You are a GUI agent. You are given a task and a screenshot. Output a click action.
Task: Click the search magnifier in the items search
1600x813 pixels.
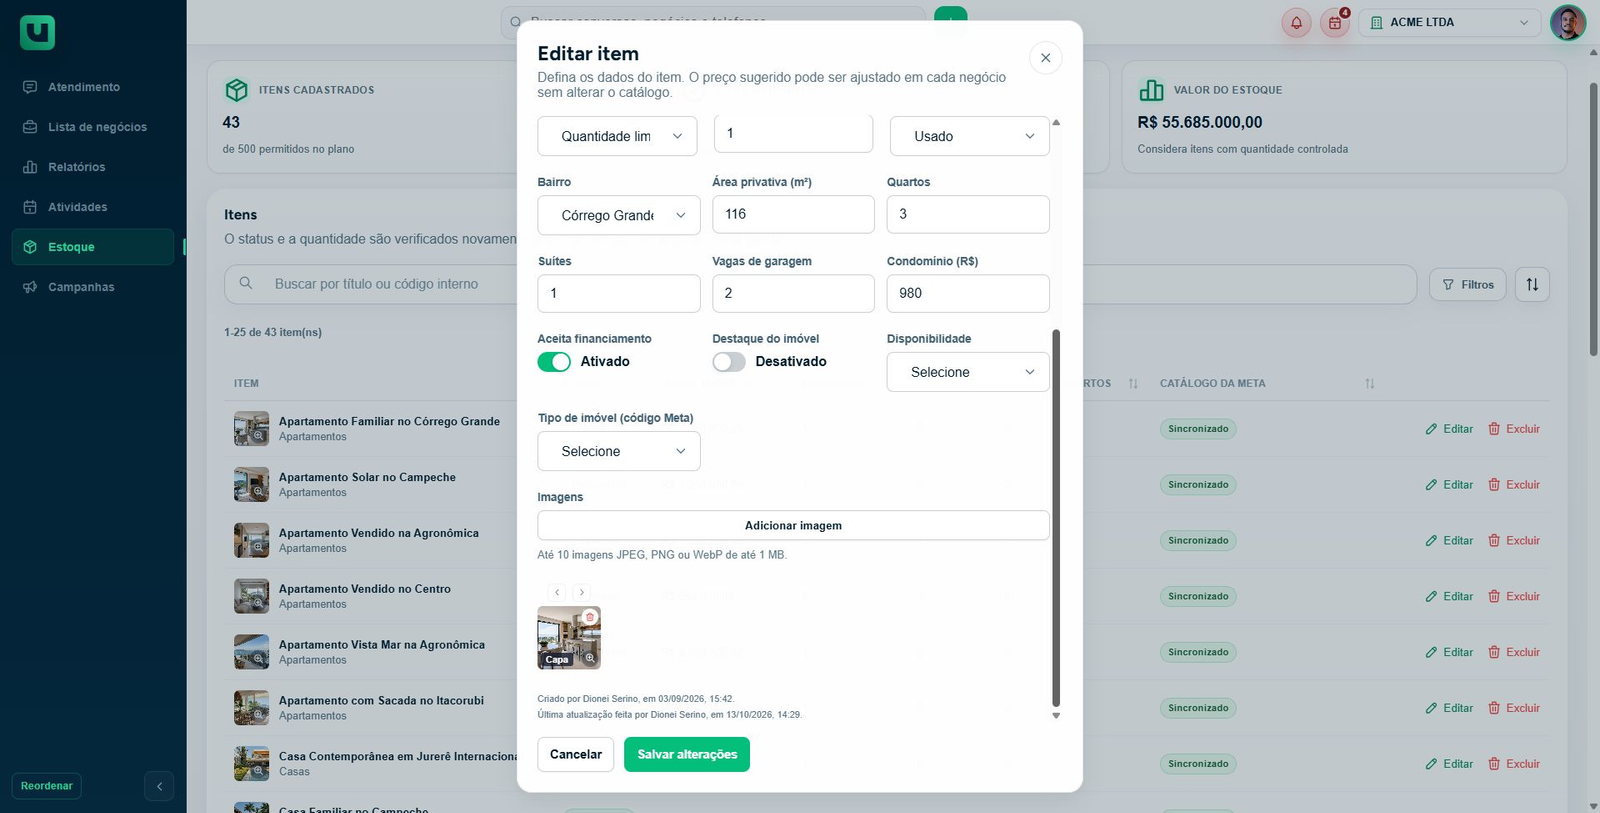coord(246,284)
